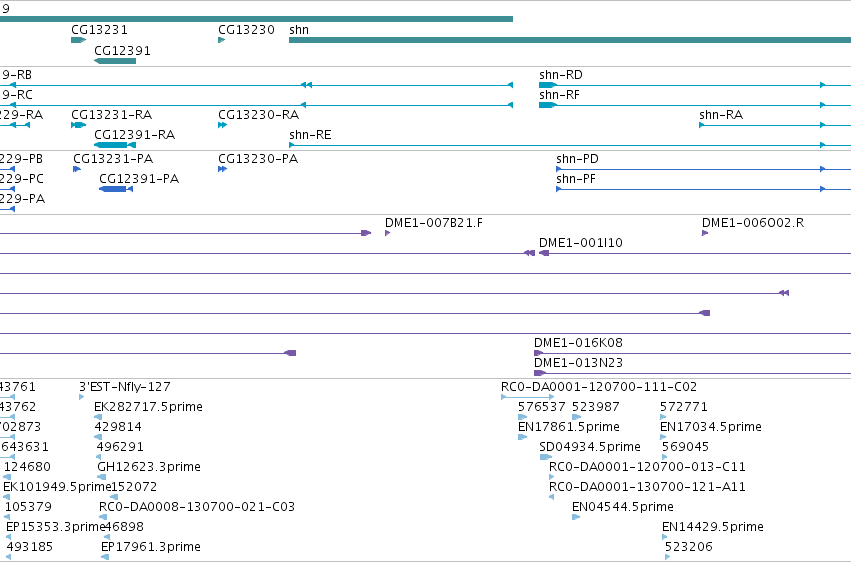Select the DME1-016K08 clone label
This screenshot has width=851, height=562.
click(579, 343)
